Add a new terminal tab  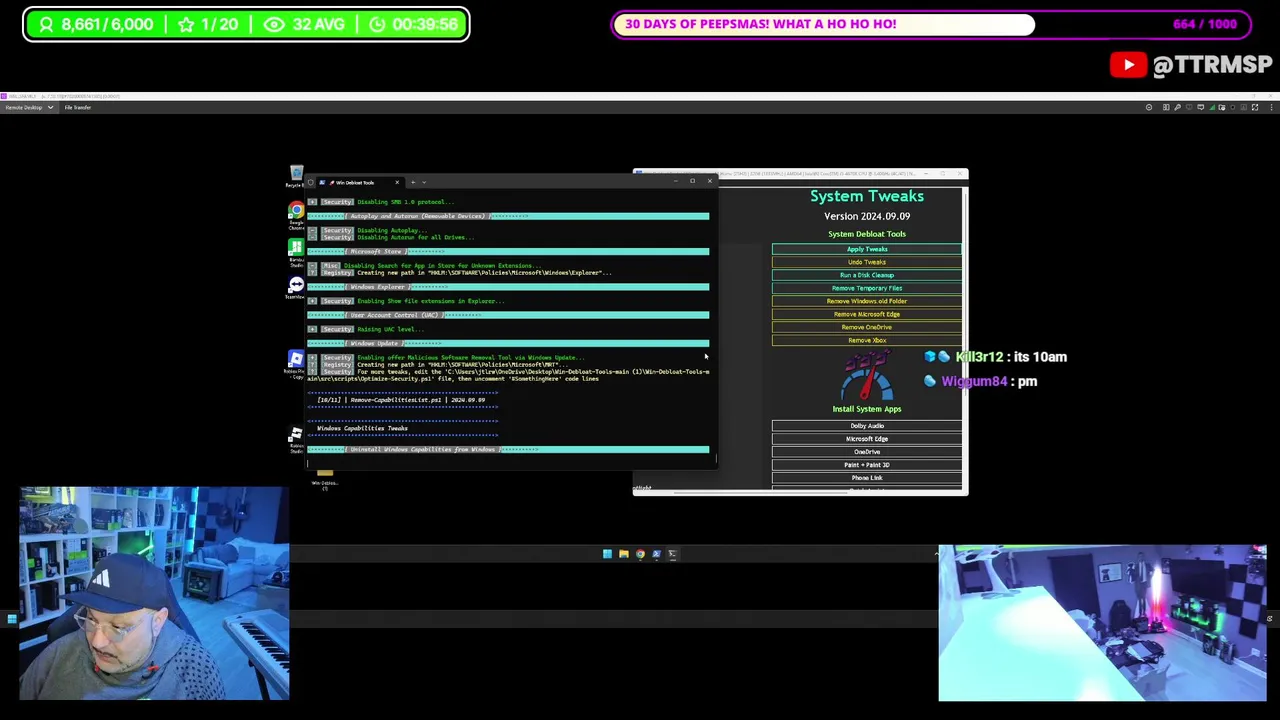point(413,182)
